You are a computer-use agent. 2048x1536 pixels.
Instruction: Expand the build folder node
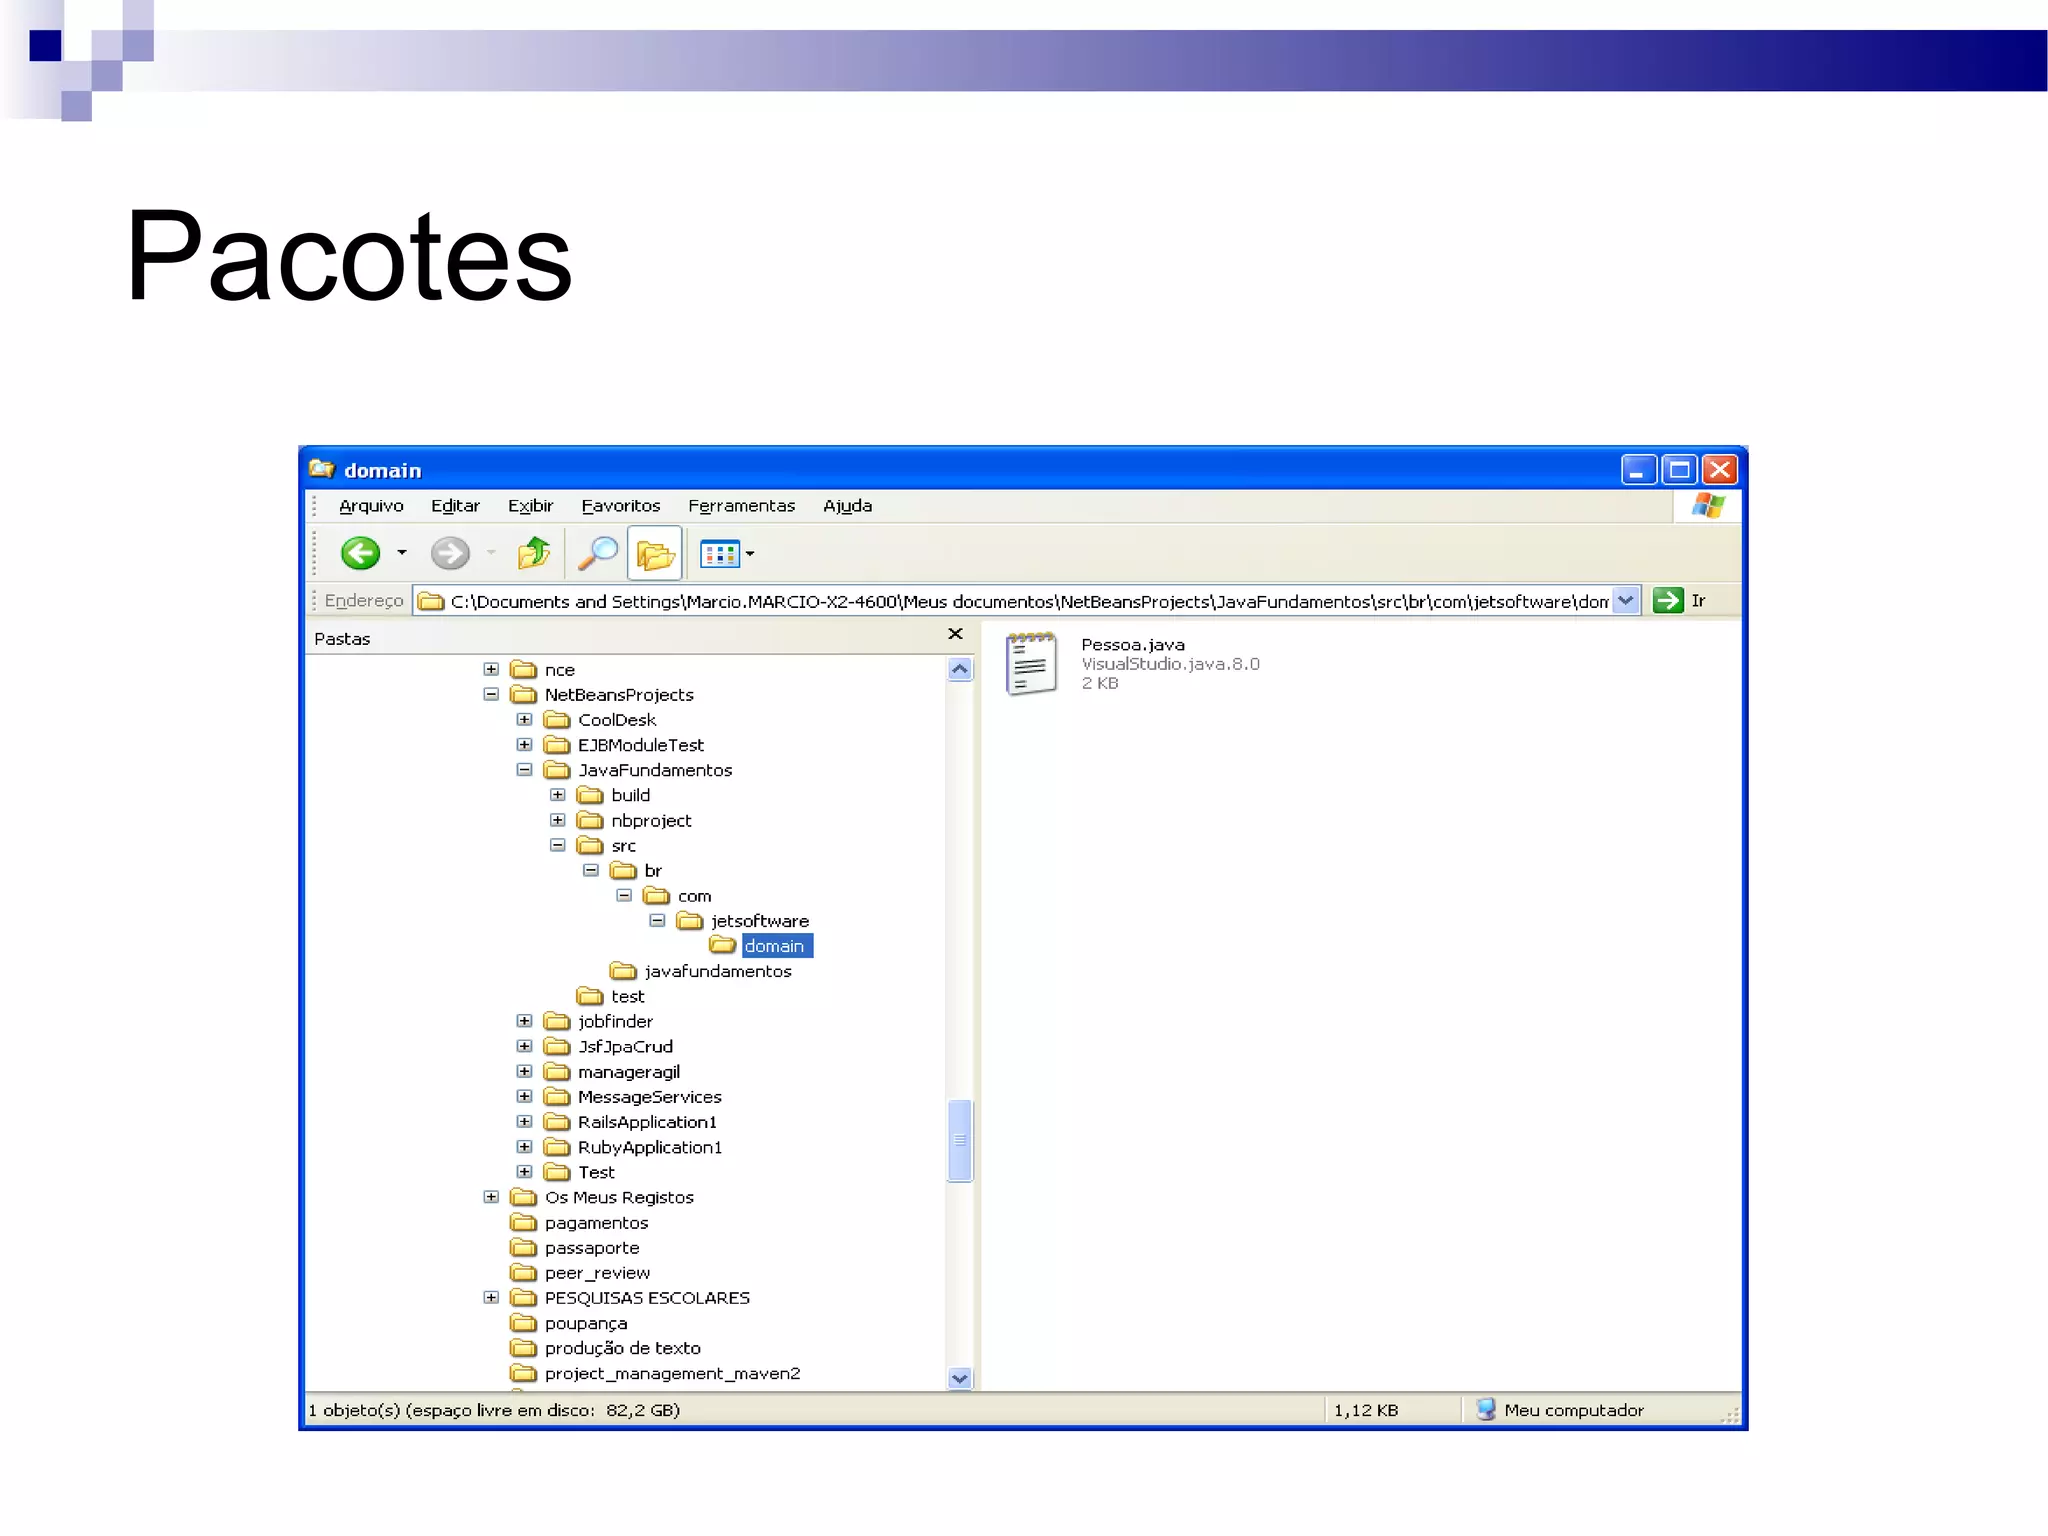pos(558,795)
